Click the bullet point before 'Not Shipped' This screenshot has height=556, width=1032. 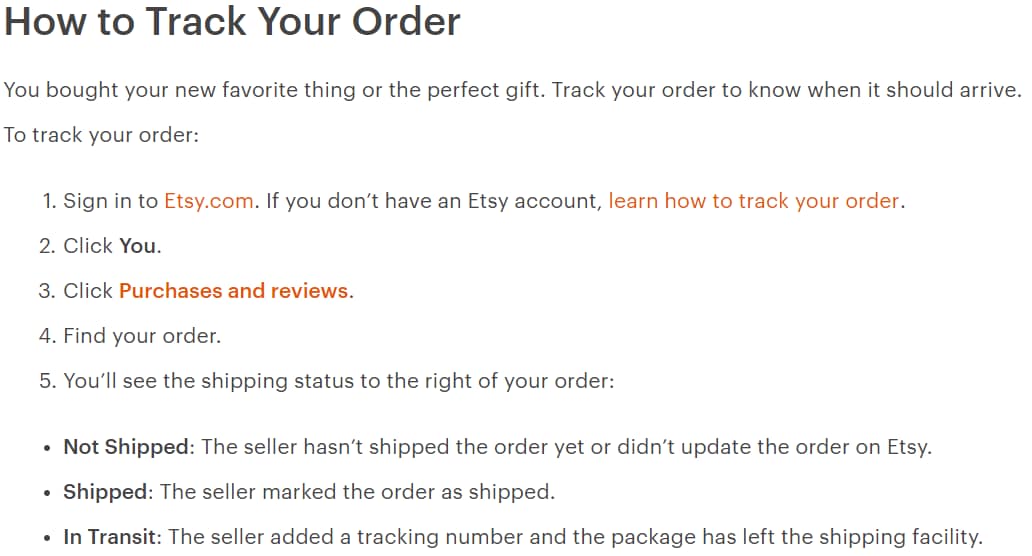[x=48, y=448]
